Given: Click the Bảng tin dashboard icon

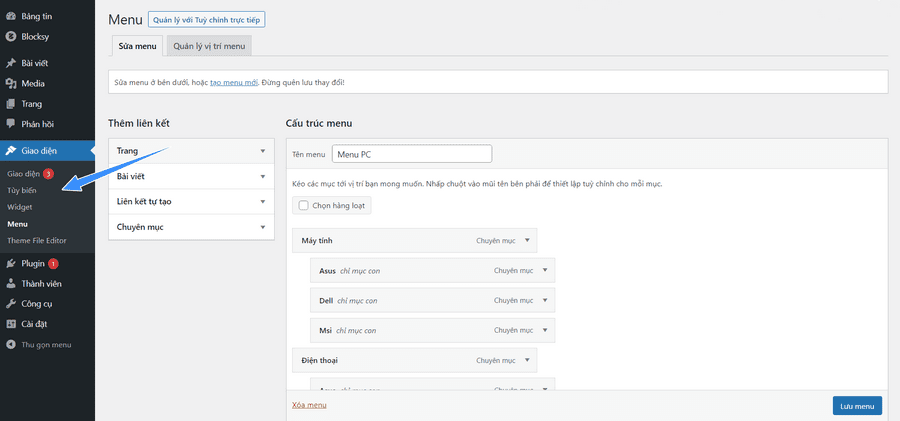Looking at the screenshot, I should pyautogui.click(x=11, y=16).
